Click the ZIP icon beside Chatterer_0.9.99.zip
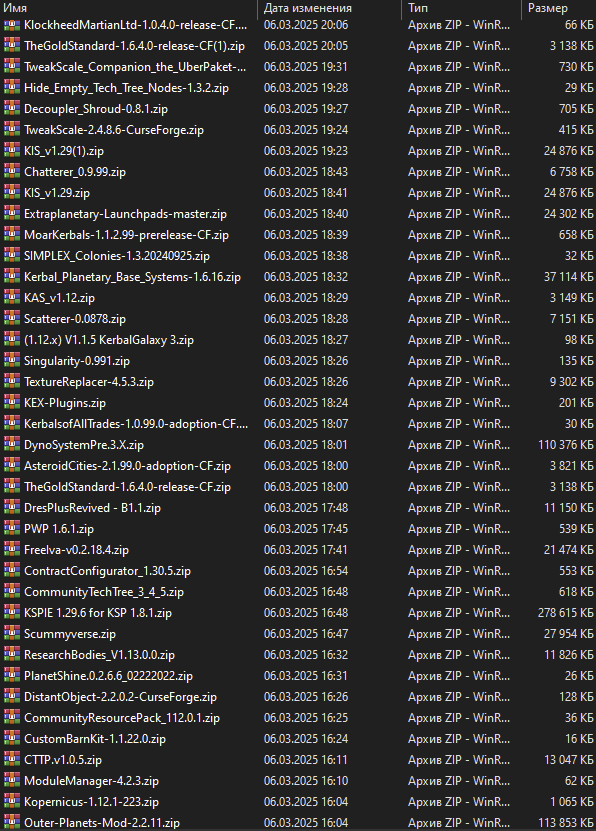This screenshot has height=831, width=596. 12,172
